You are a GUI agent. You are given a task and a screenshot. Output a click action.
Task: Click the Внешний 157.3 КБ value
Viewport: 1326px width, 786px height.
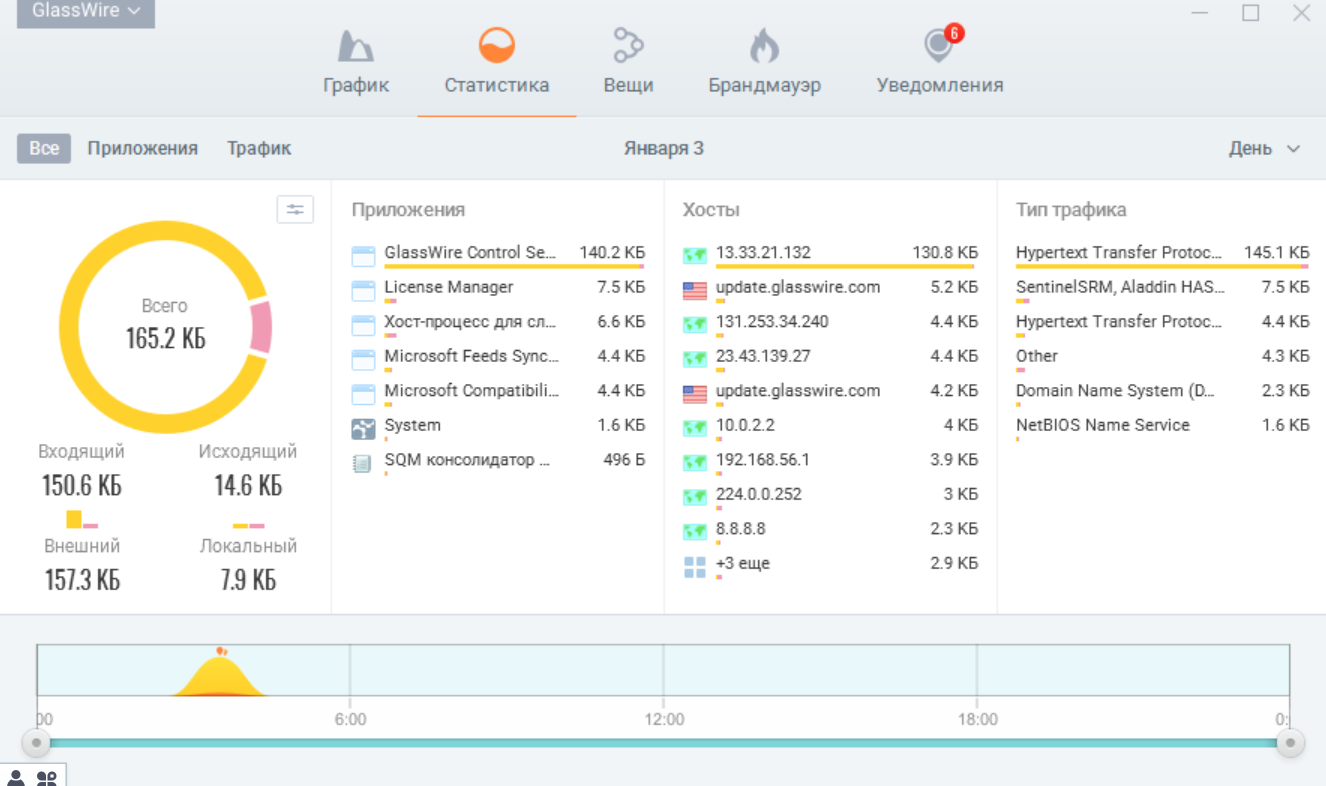tap(82, 580)
